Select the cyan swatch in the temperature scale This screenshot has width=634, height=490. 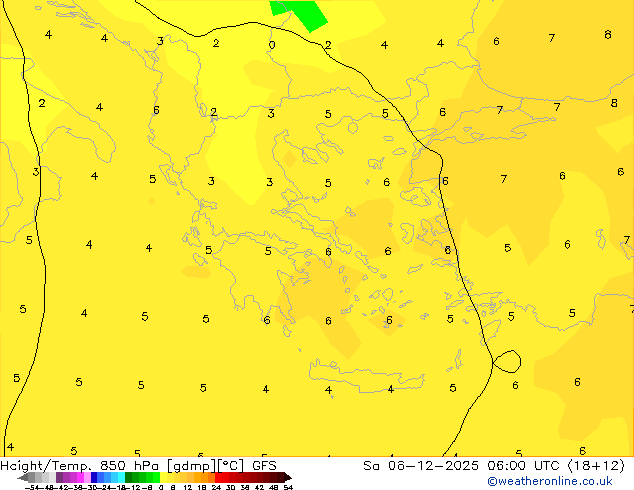[121, 477]
